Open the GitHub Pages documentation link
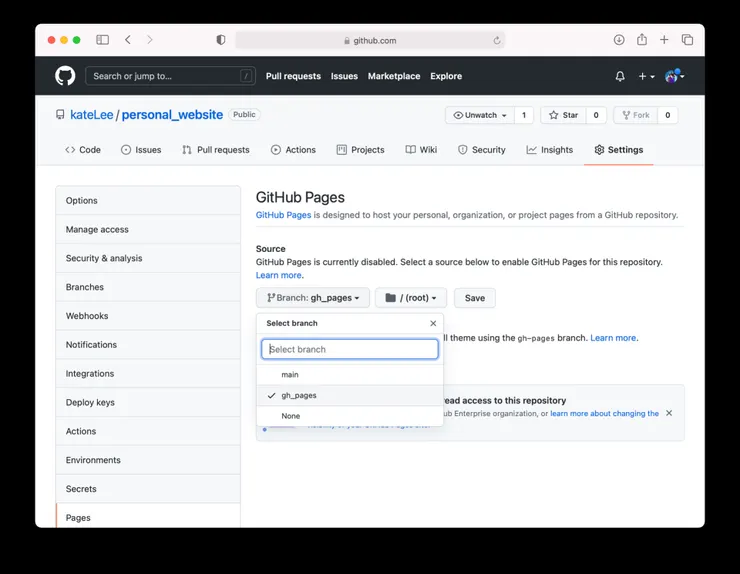Image resolution: width=740 pixels, height=574 pixels. tap(283, 215)
